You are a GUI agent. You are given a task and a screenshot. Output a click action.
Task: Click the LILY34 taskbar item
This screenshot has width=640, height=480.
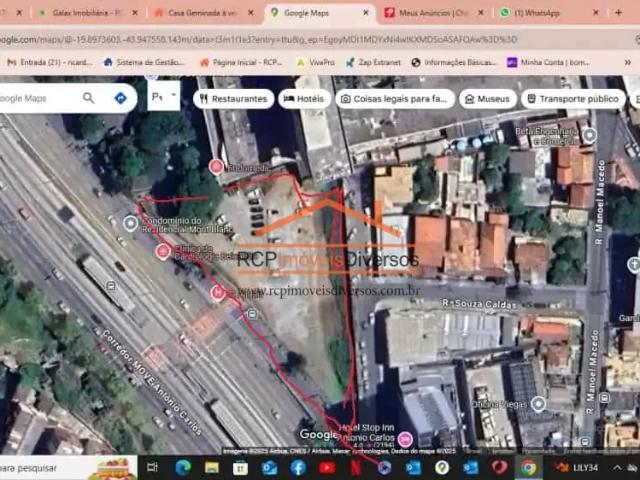click(577, 468)
